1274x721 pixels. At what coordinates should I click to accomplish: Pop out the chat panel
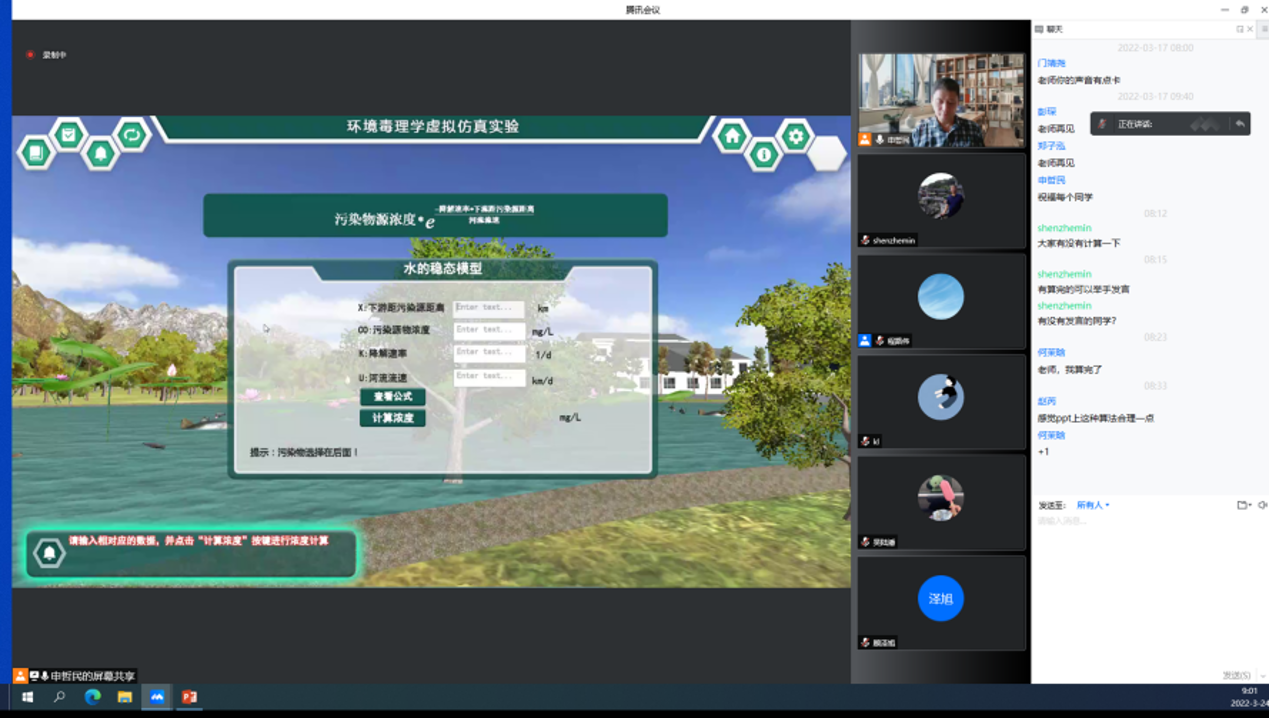[1240, 29]
